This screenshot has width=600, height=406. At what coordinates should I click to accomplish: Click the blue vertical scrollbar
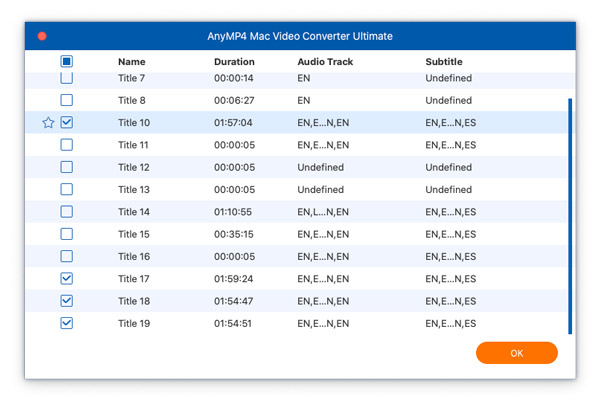point(570,215)
